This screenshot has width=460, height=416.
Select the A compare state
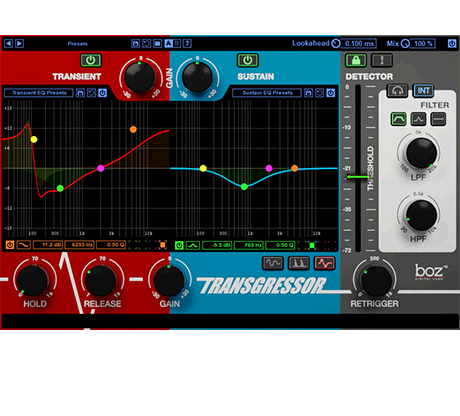168,43
